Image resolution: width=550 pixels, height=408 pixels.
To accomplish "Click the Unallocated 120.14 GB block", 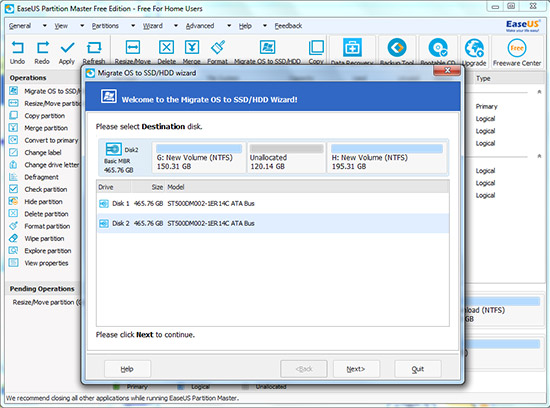I will pyautogui.click(x=286, y=158).
